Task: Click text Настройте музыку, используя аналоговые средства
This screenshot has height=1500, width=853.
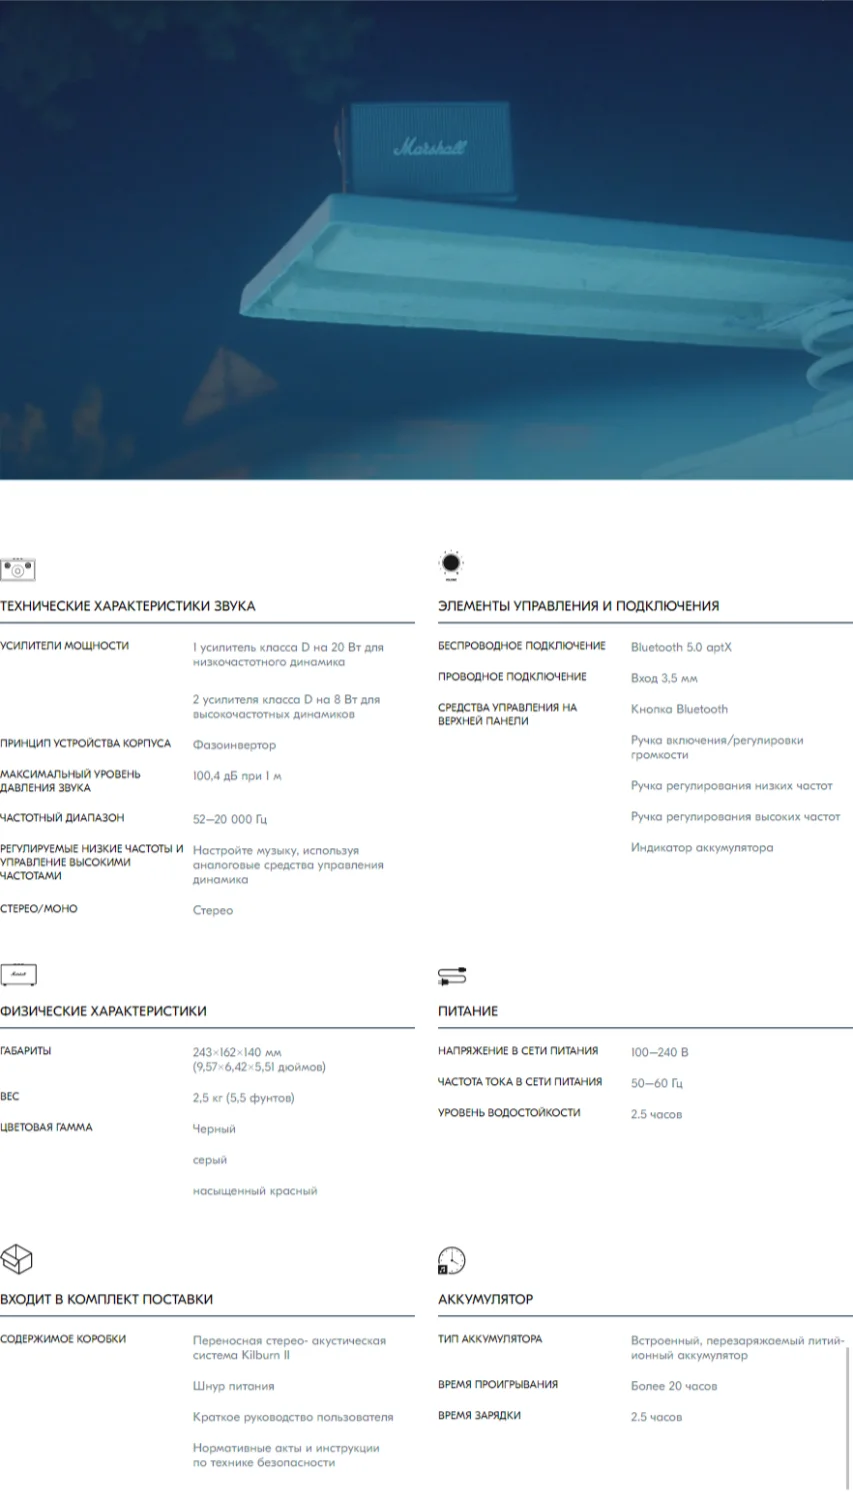Action: coord(288,865)
